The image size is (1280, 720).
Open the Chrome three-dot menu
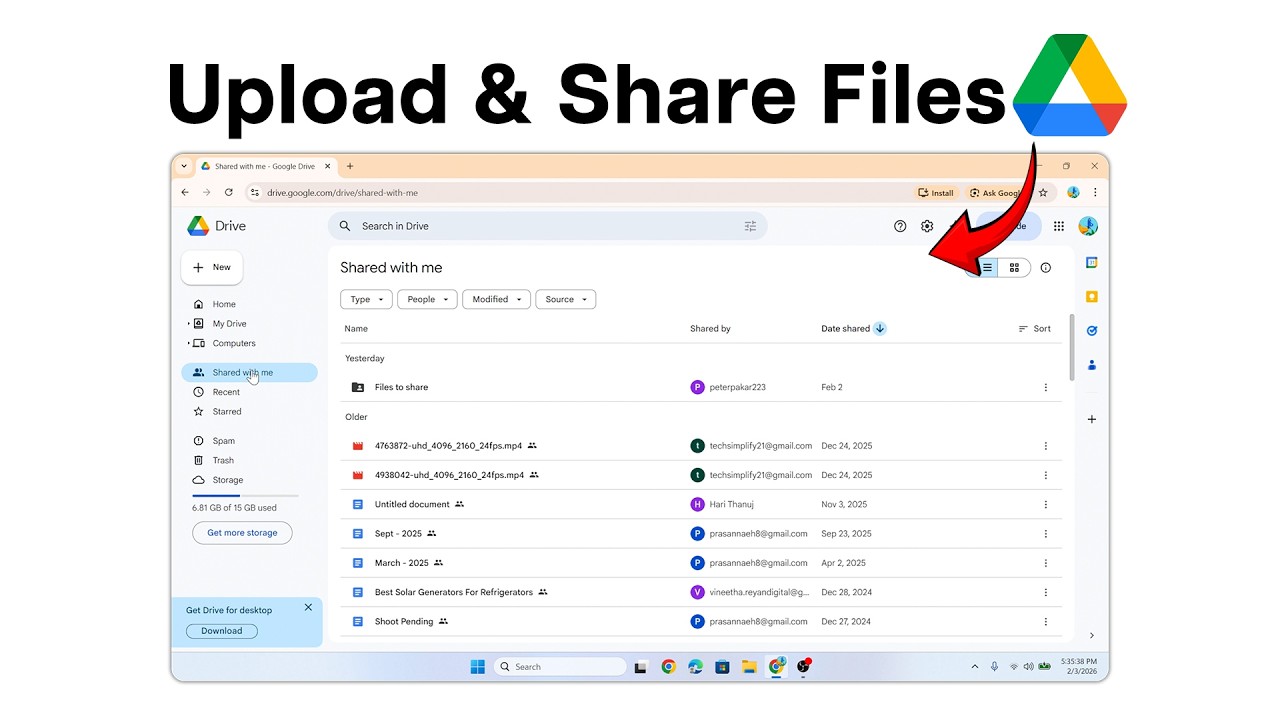pyautogui.click(x=1095, y=192)
